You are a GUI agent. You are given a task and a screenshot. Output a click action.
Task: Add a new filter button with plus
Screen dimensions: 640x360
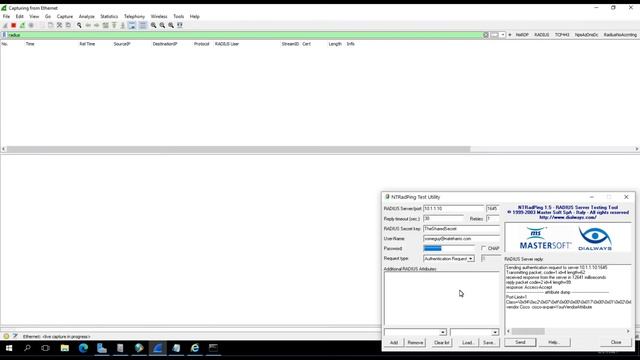click(x=510, y=35)
